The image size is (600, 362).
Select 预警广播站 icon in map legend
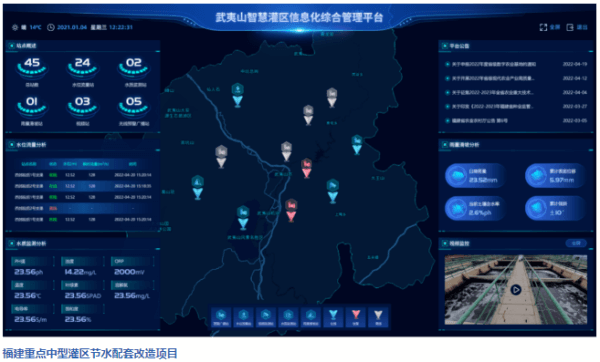220,315
